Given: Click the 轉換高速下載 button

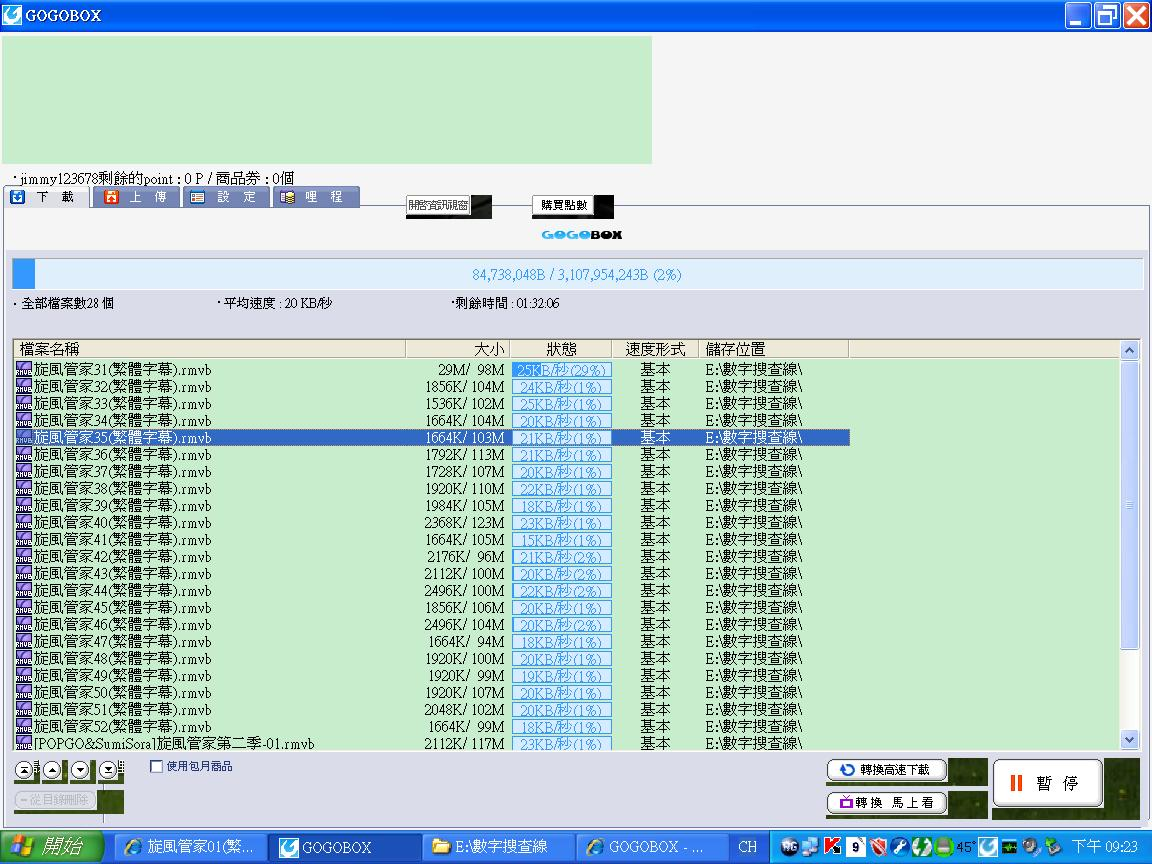Looking at the screenshot, I should click(x=886, y=770).
